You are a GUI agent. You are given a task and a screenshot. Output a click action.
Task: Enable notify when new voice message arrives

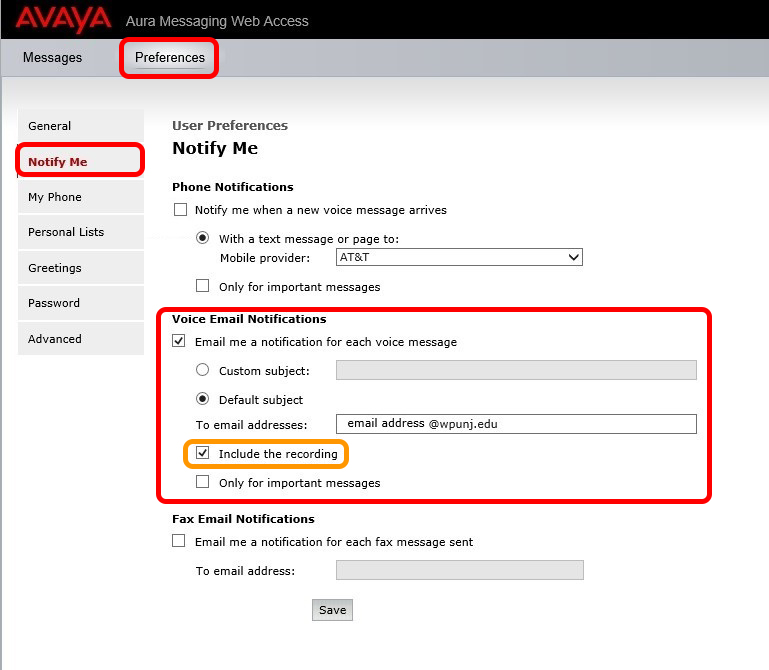[181, 210]
